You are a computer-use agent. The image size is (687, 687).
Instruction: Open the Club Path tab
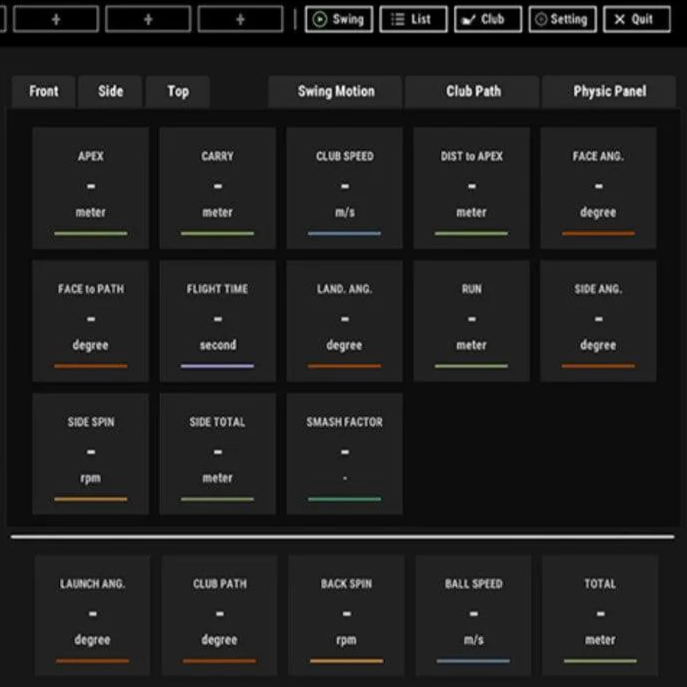pyautogui.click(x=473, y=91)
